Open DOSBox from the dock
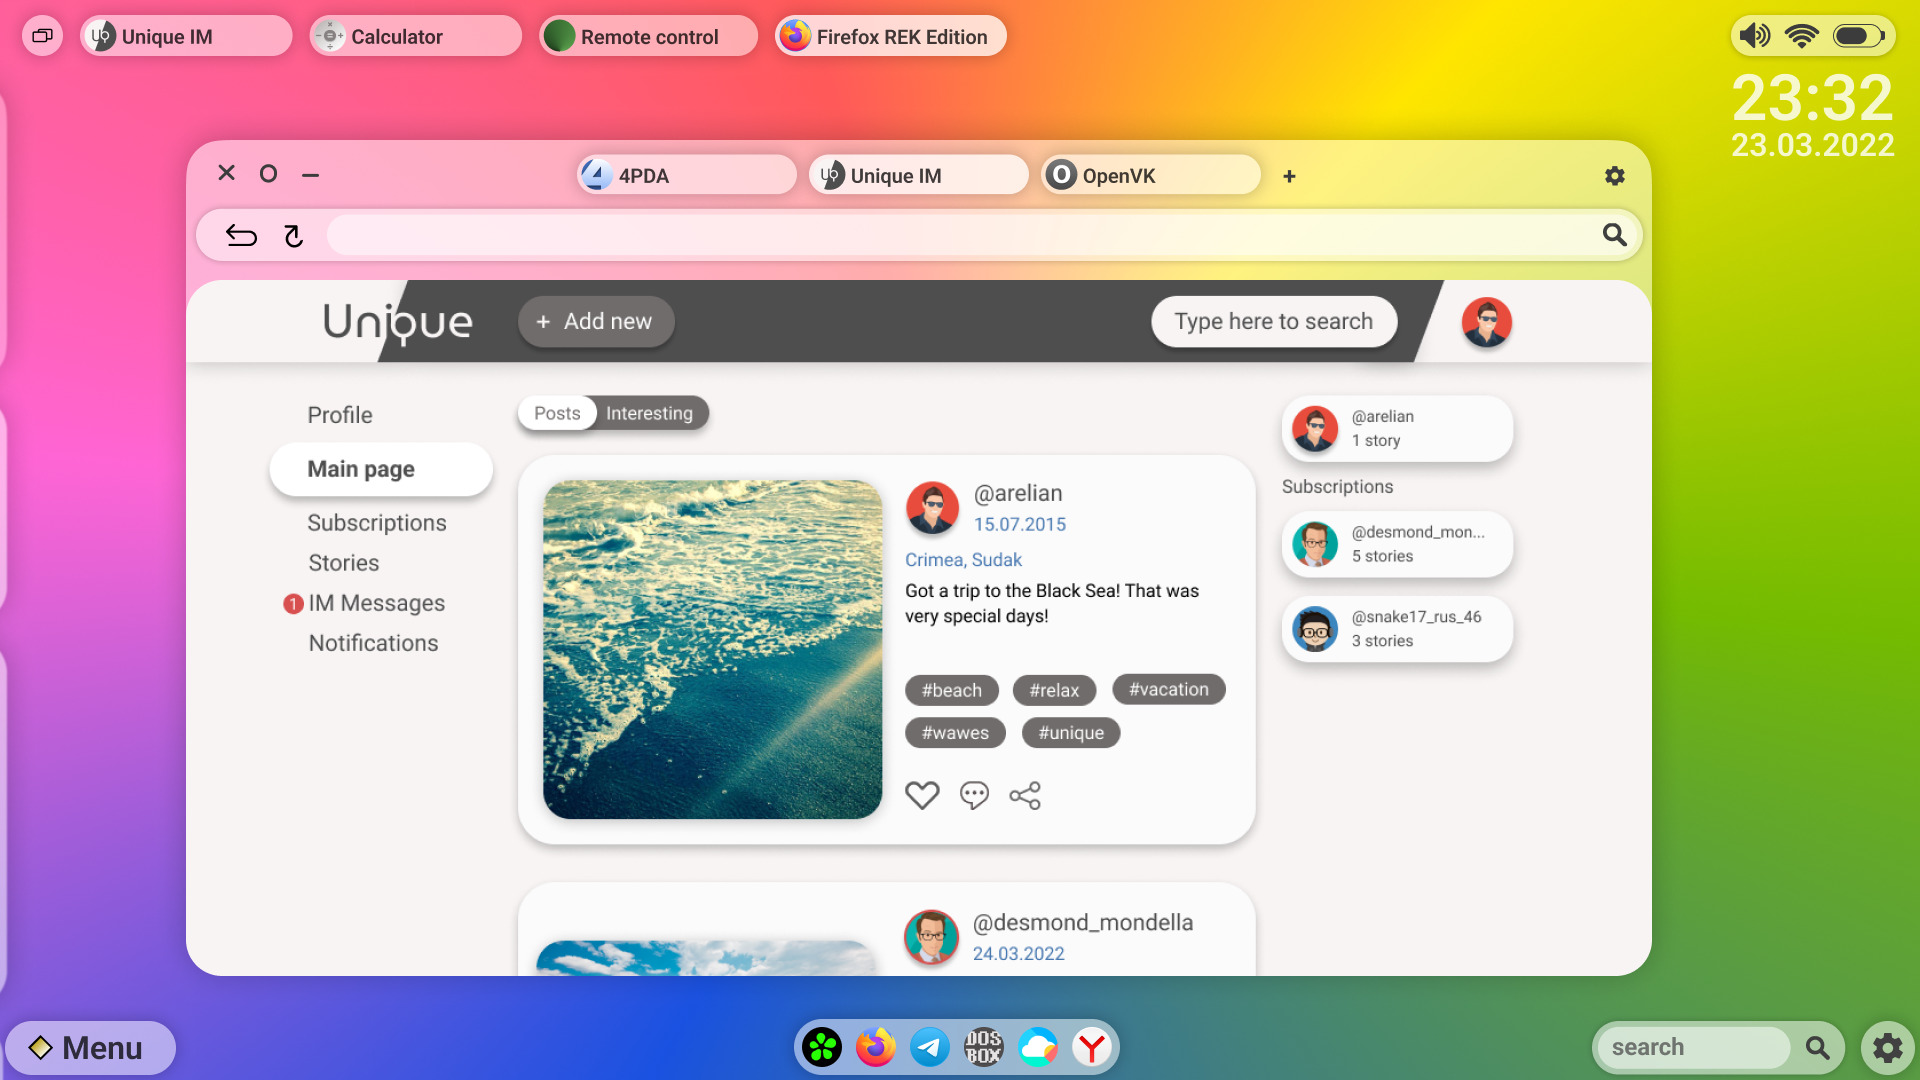1920x1080 pixels. pos(983,1047)
